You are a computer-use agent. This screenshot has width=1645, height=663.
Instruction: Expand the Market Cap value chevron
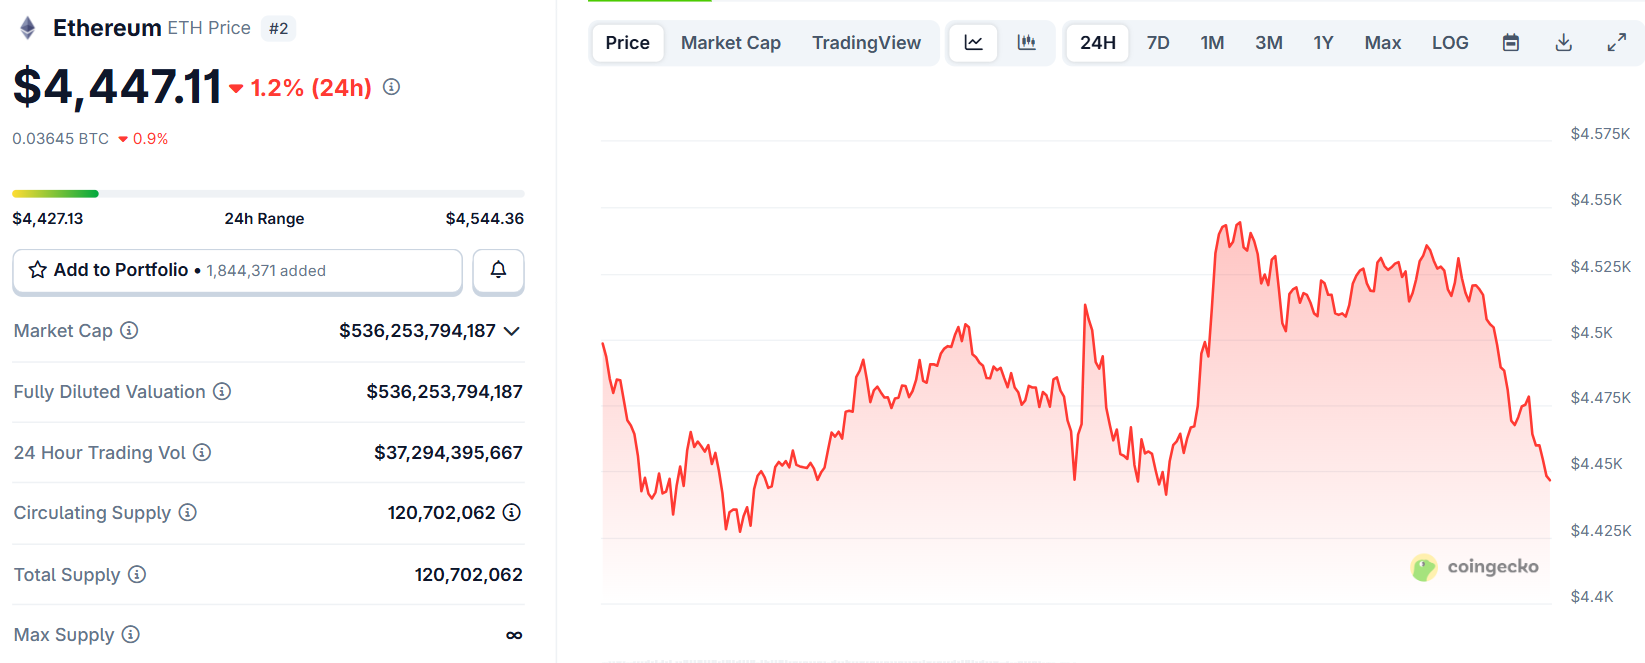[x=512, y=331]
